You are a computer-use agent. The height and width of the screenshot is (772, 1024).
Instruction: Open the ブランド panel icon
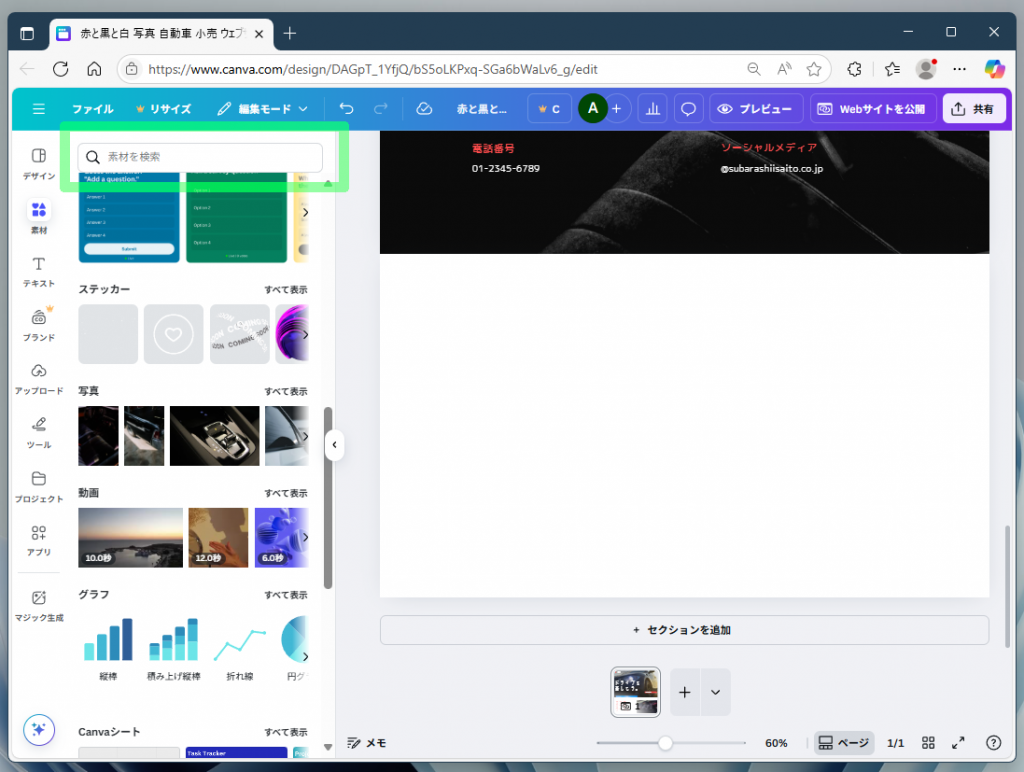pyautogui.click(x=39, y=324)
